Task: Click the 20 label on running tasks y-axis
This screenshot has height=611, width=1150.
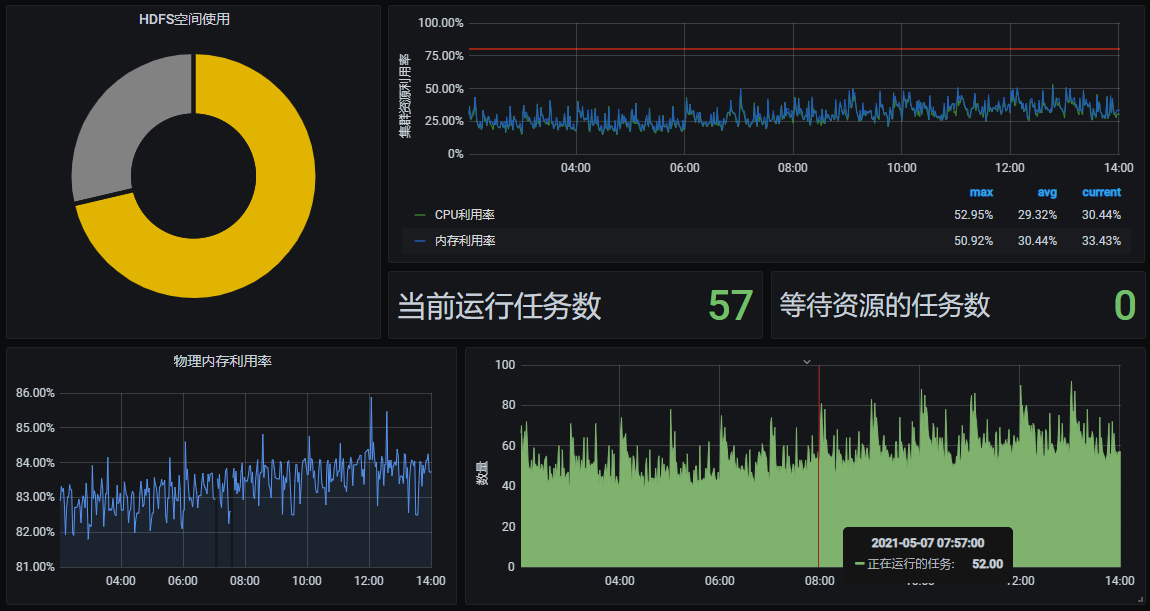Action: click(x=508, y=527)
